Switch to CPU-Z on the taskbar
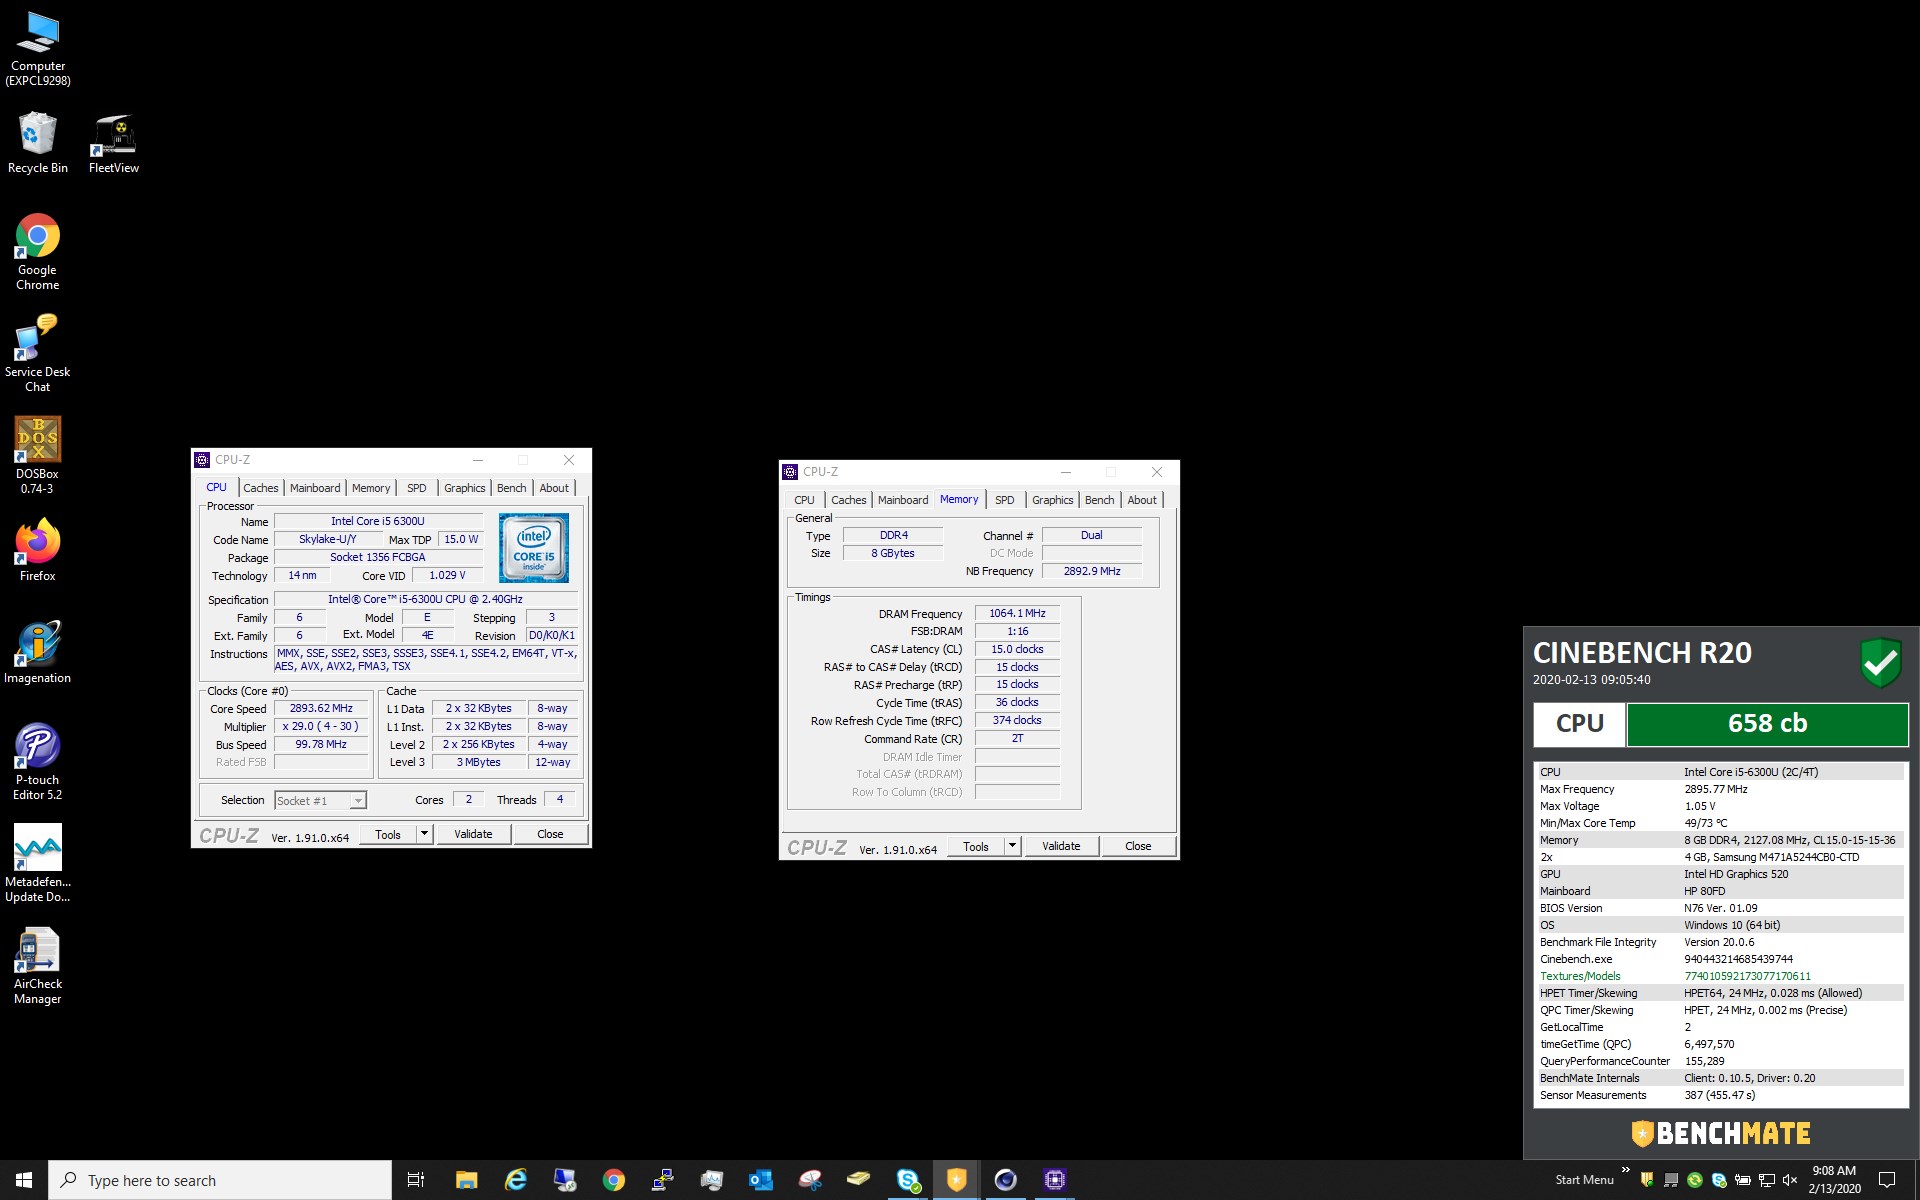The image size is (1920, 1200). coord(1055,1180)
